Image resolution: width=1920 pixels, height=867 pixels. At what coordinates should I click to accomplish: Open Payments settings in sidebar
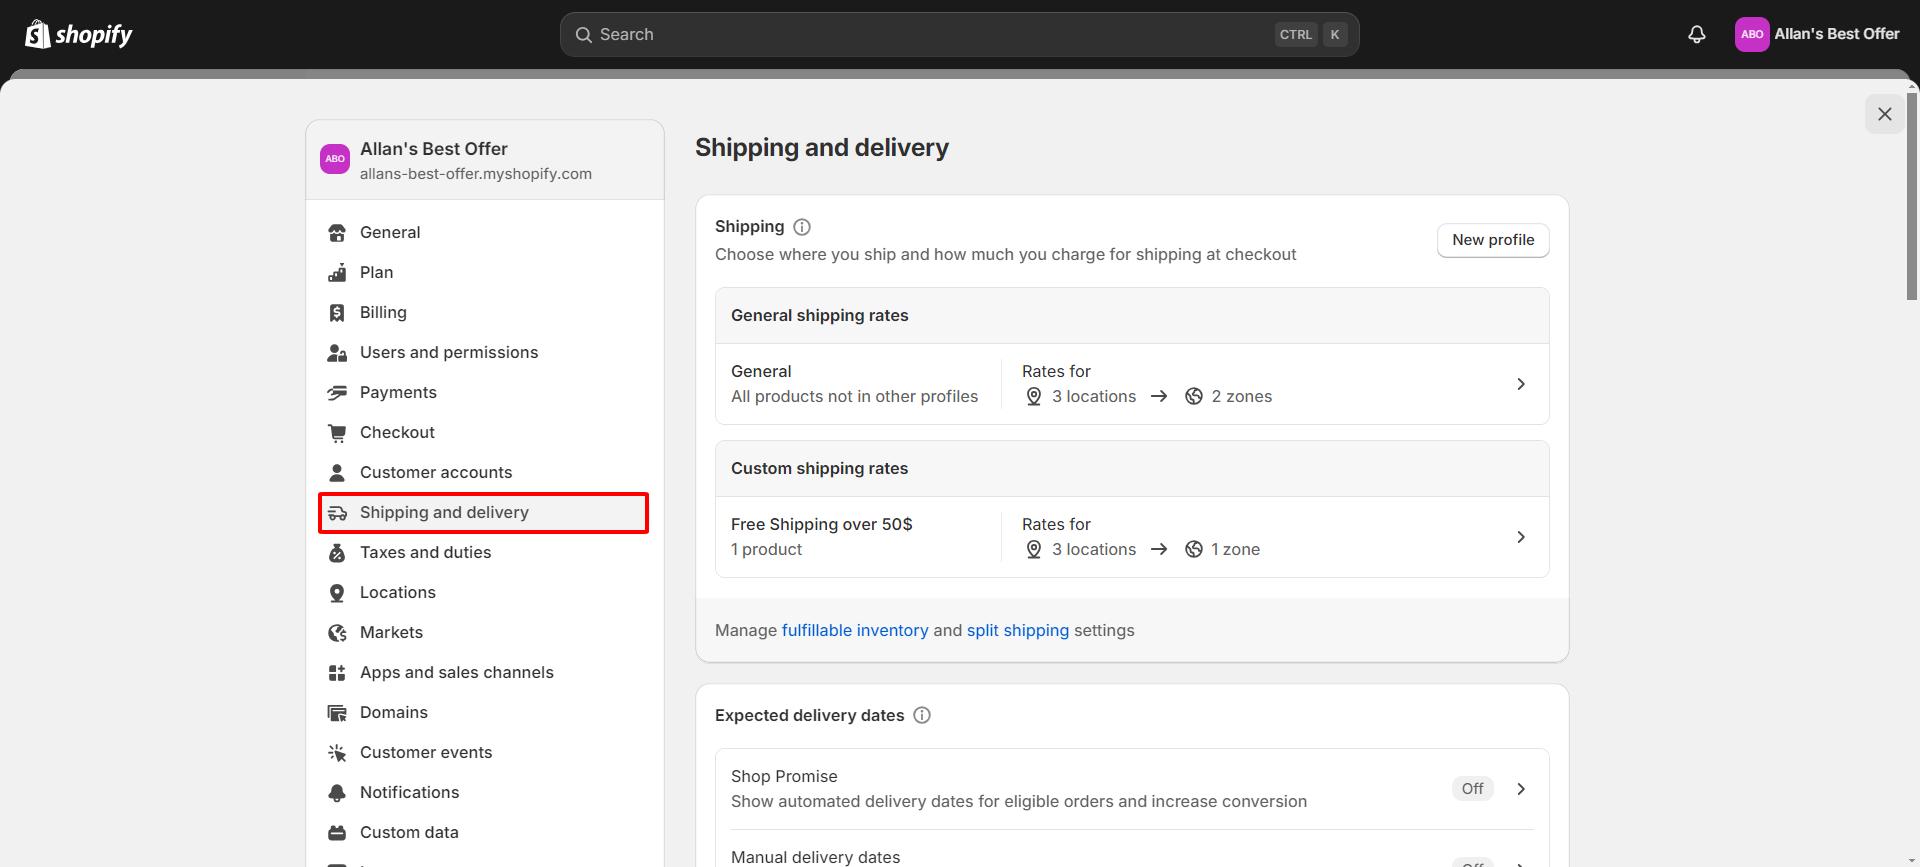398,393
